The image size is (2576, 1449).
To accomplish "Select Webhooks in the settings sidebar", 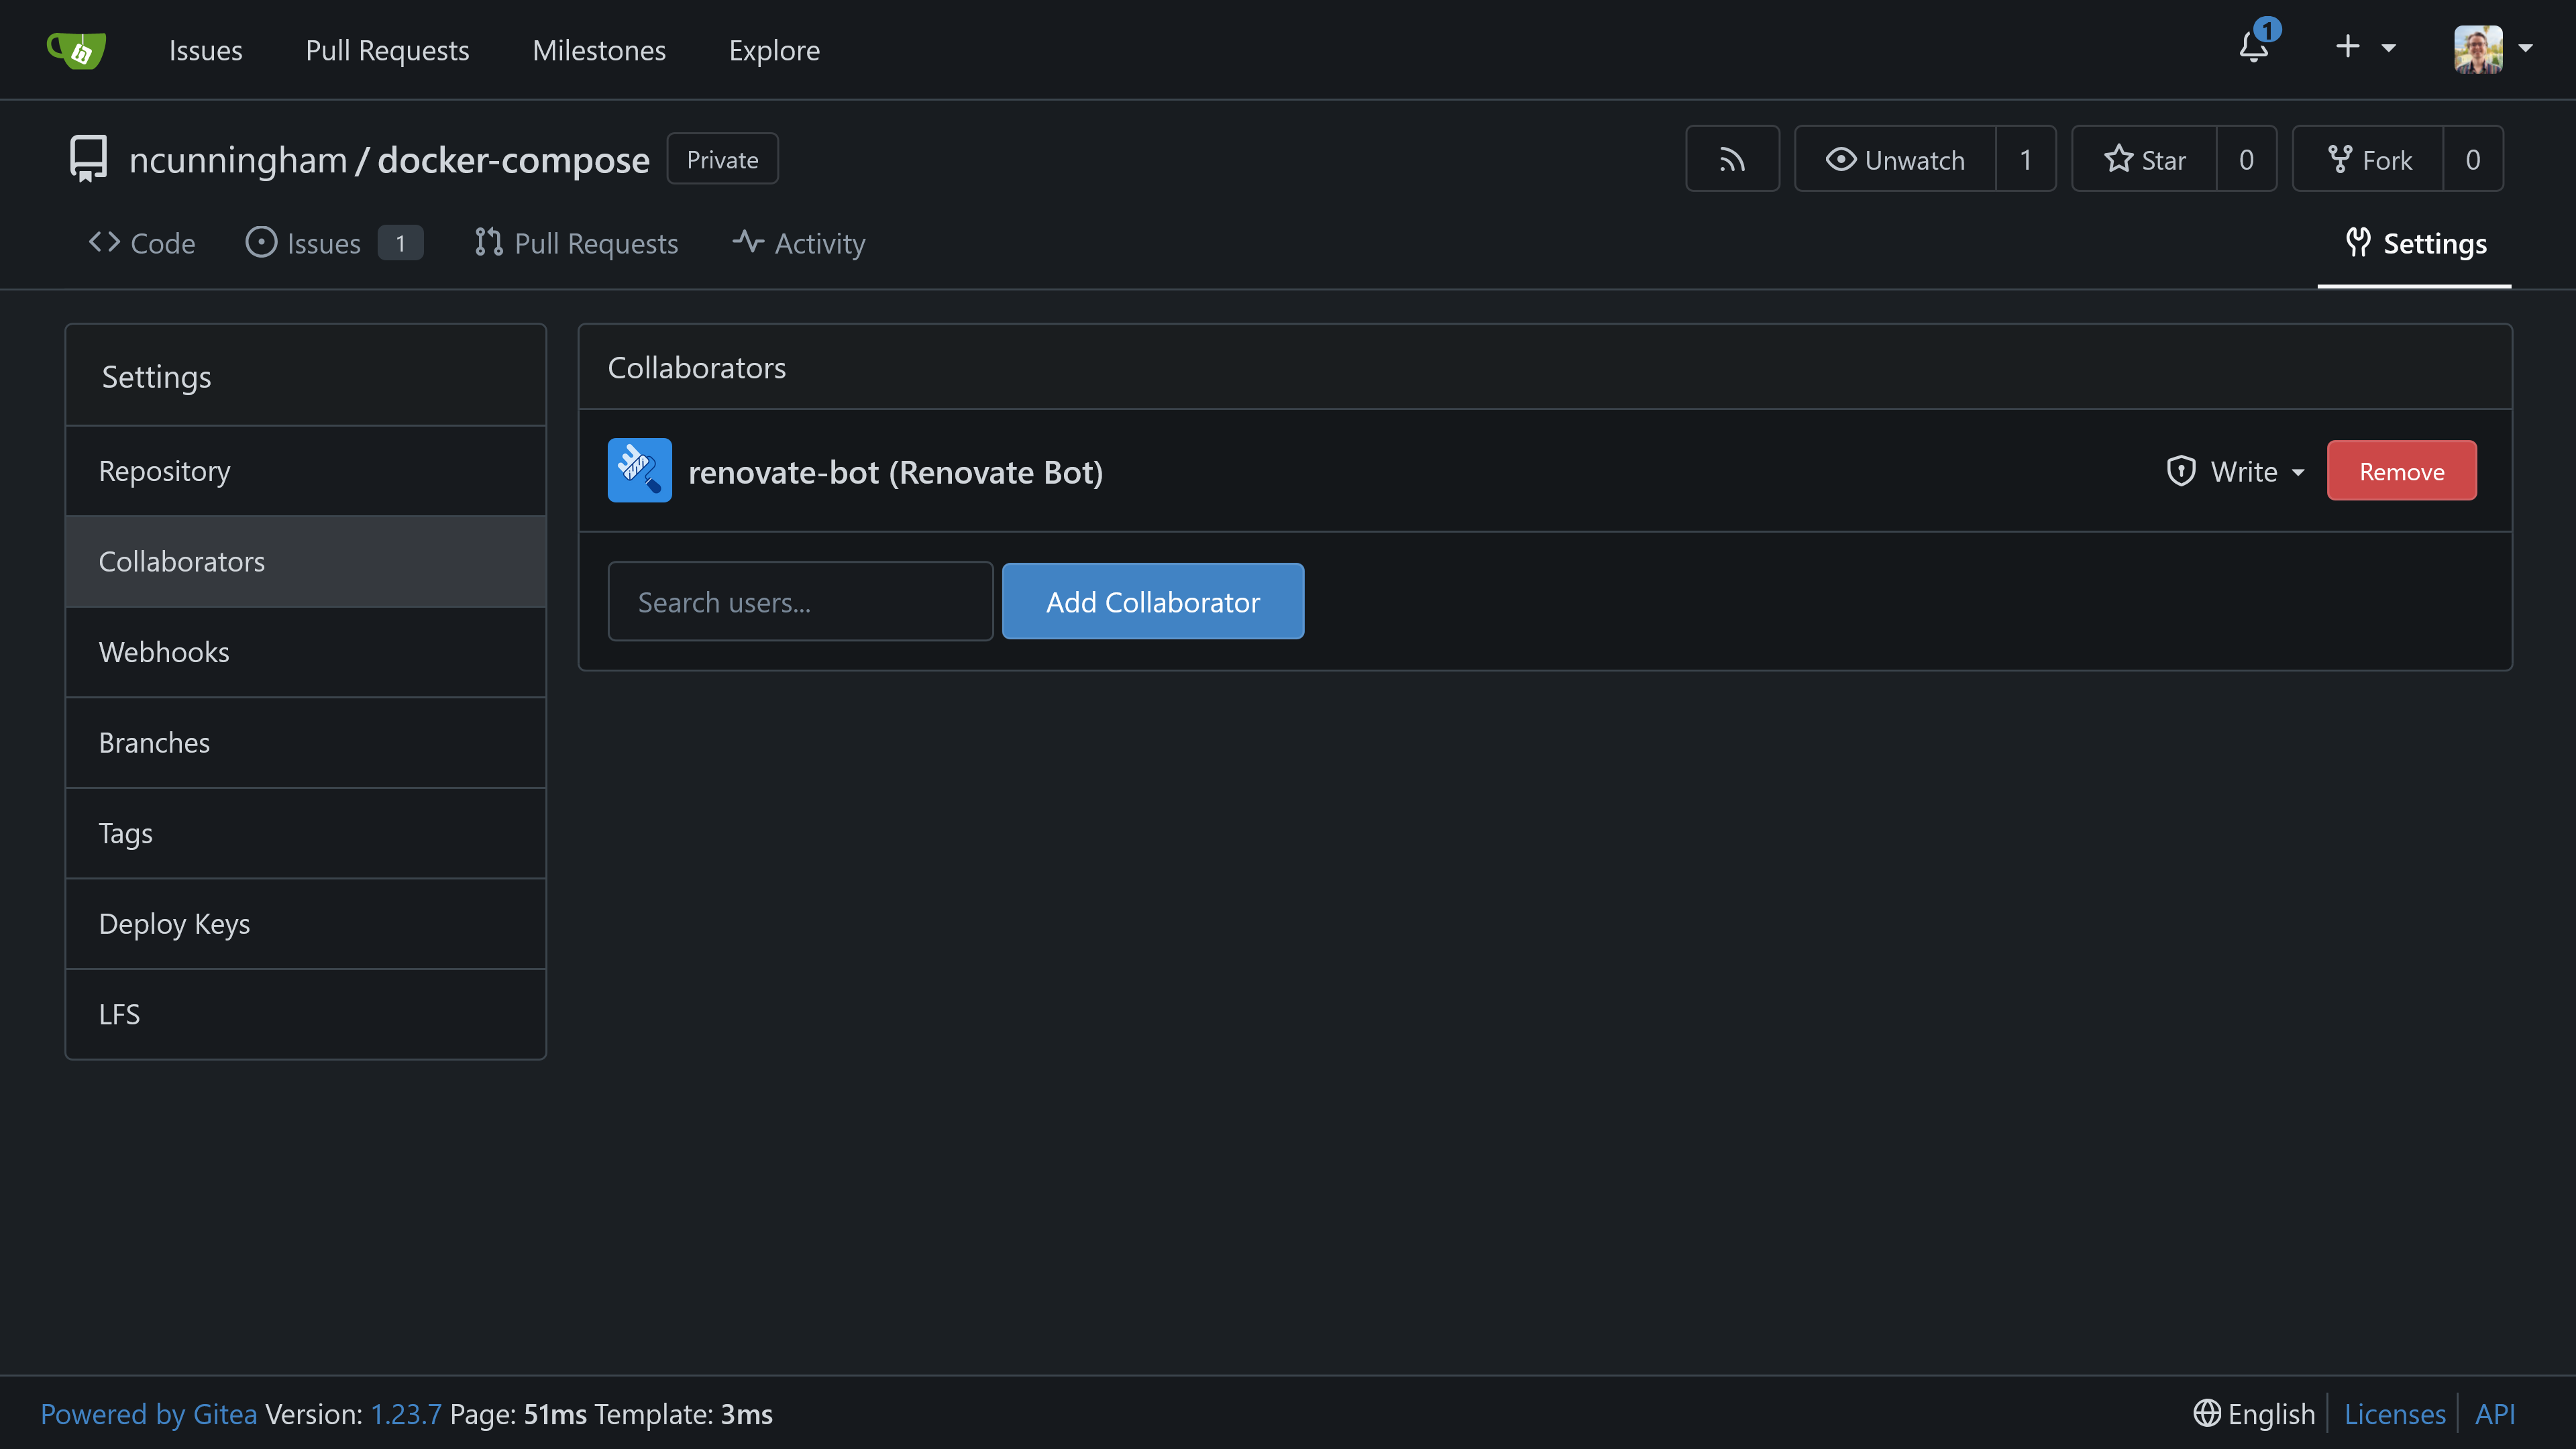I will tap(306, 652).
